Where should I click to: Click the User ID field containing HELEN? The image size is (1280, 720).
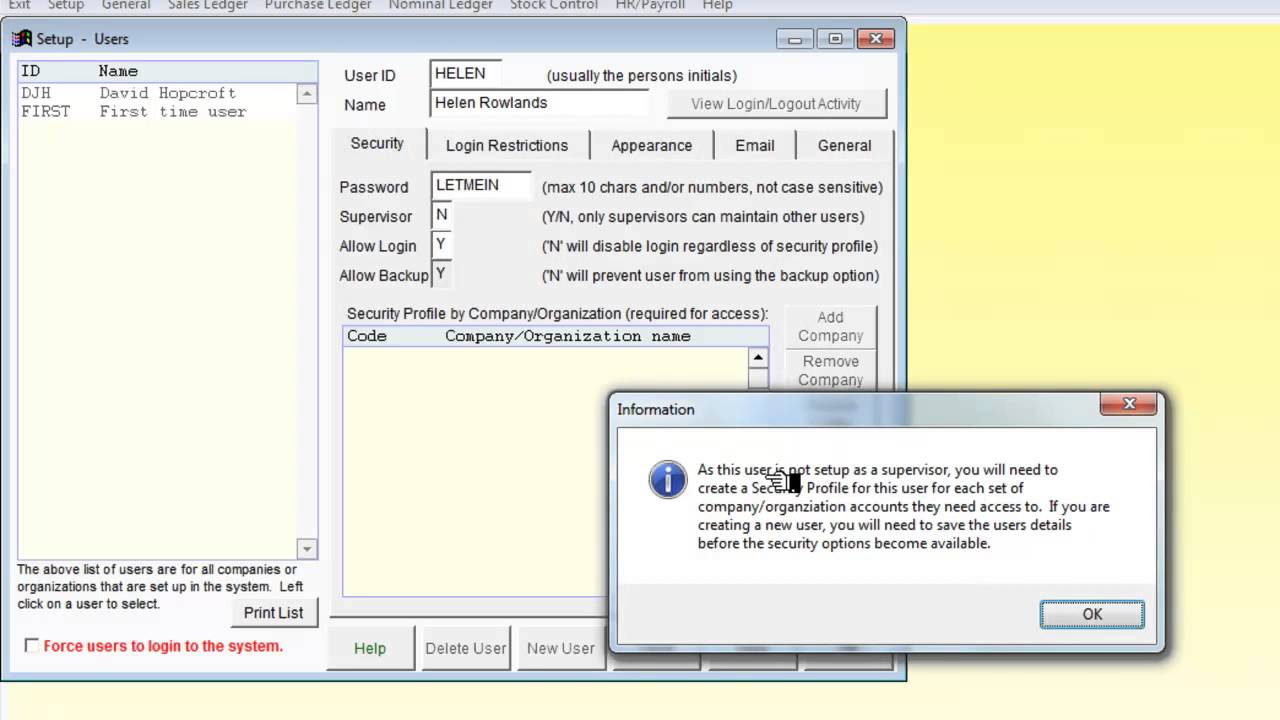[466, 74]
